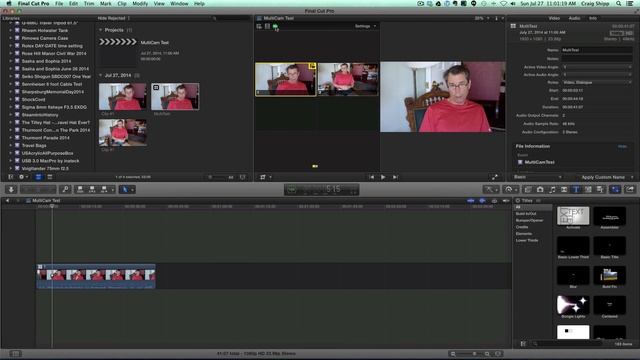Select second angle in angle viewer
This screenshot has height=360, width=640.
tap(348, 79)
